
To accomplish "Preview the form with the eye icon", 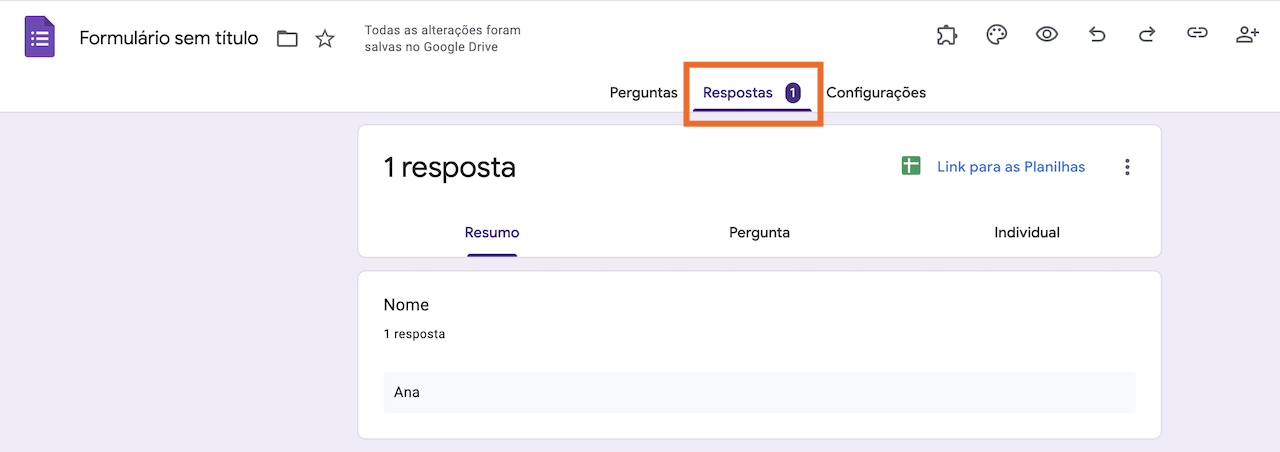I will coord(1046,35).
